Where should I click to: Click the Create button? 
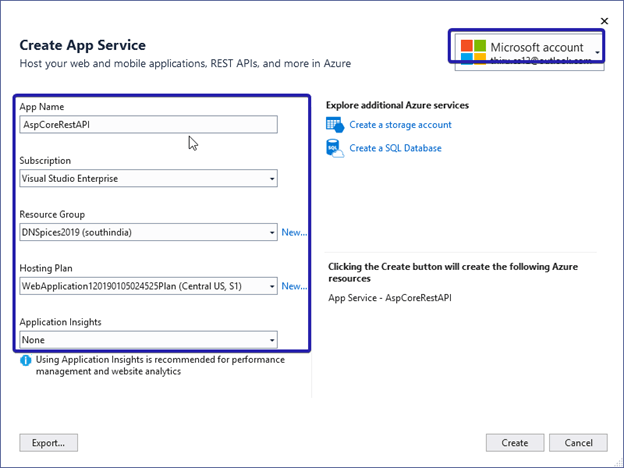pos(515,443)
